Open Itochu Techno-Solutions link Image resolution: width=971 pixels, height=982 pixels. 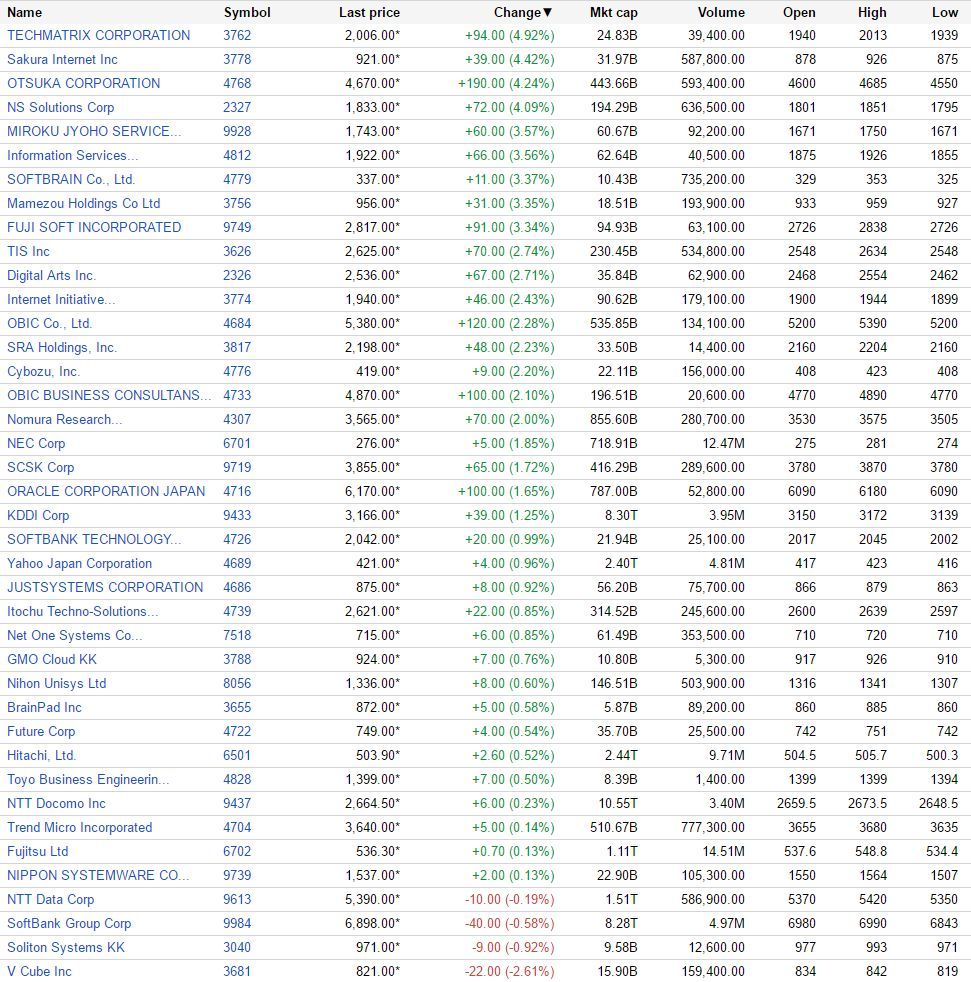point(83,612)
